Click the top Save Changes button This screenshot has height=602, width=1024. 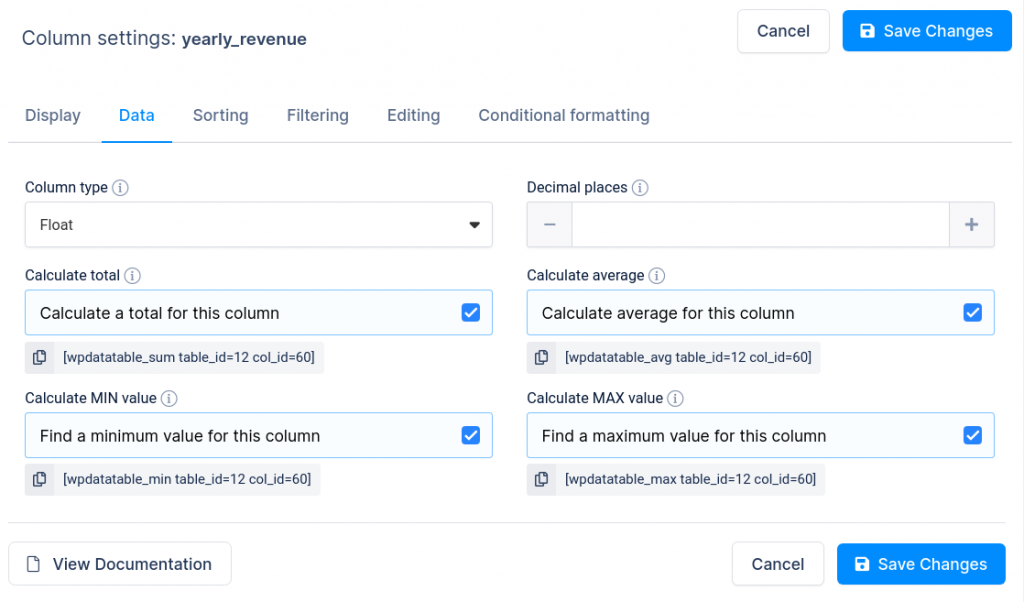pos(926,31)
